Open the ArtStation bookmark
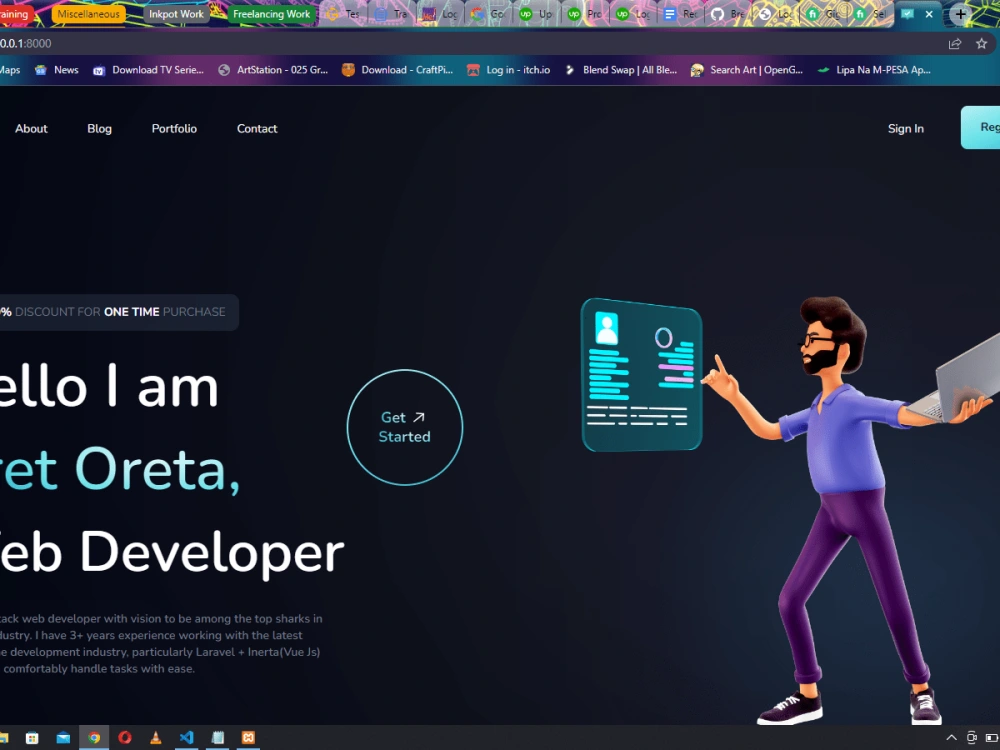1000x750 pixels. coord(273,70)
